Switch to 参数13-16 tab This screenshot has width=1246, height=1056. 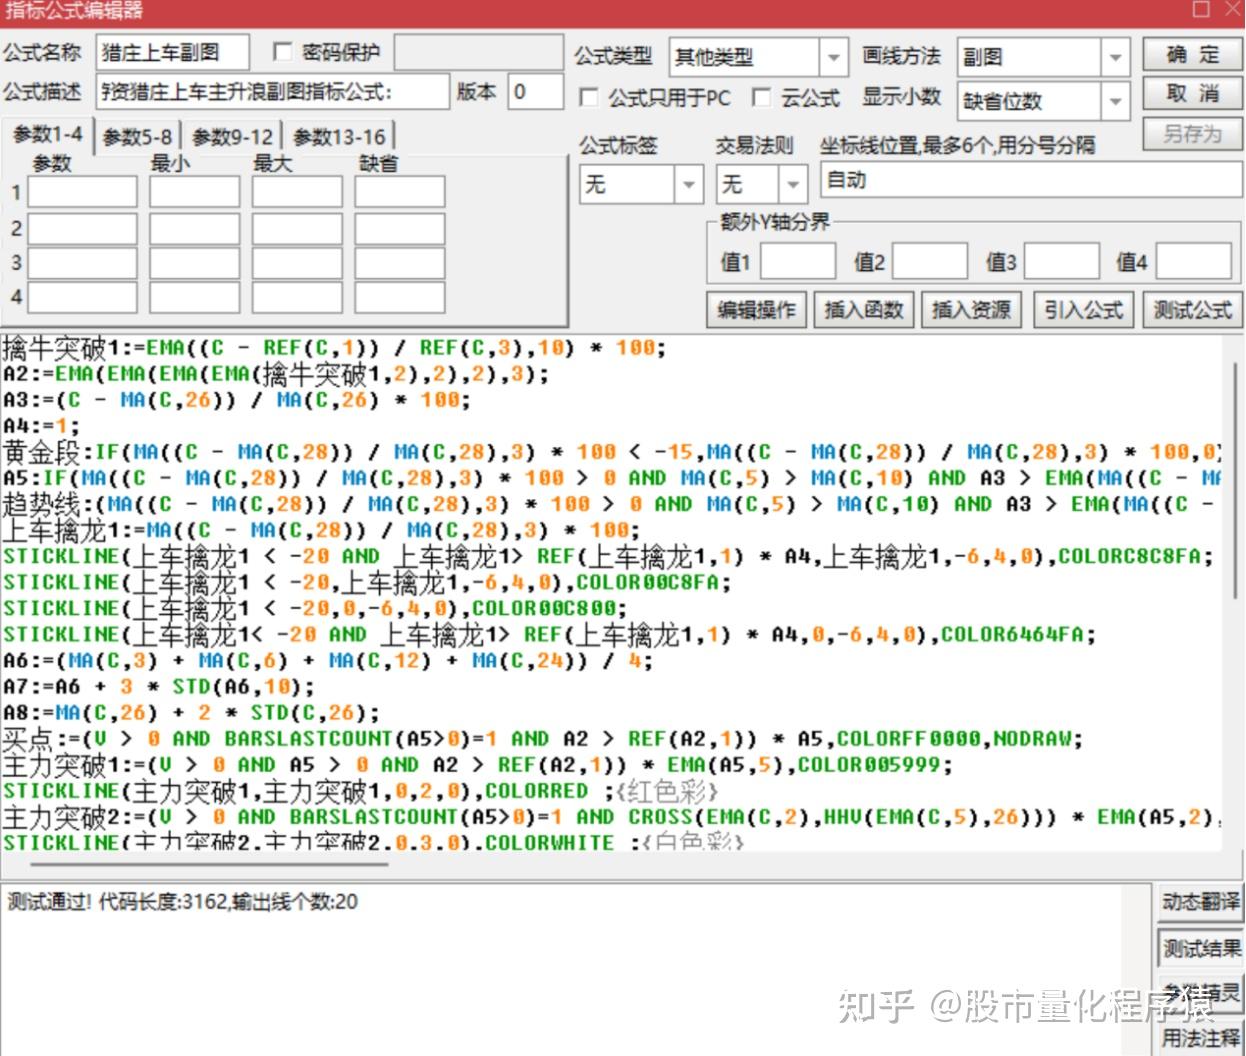(x=339, y=137)
